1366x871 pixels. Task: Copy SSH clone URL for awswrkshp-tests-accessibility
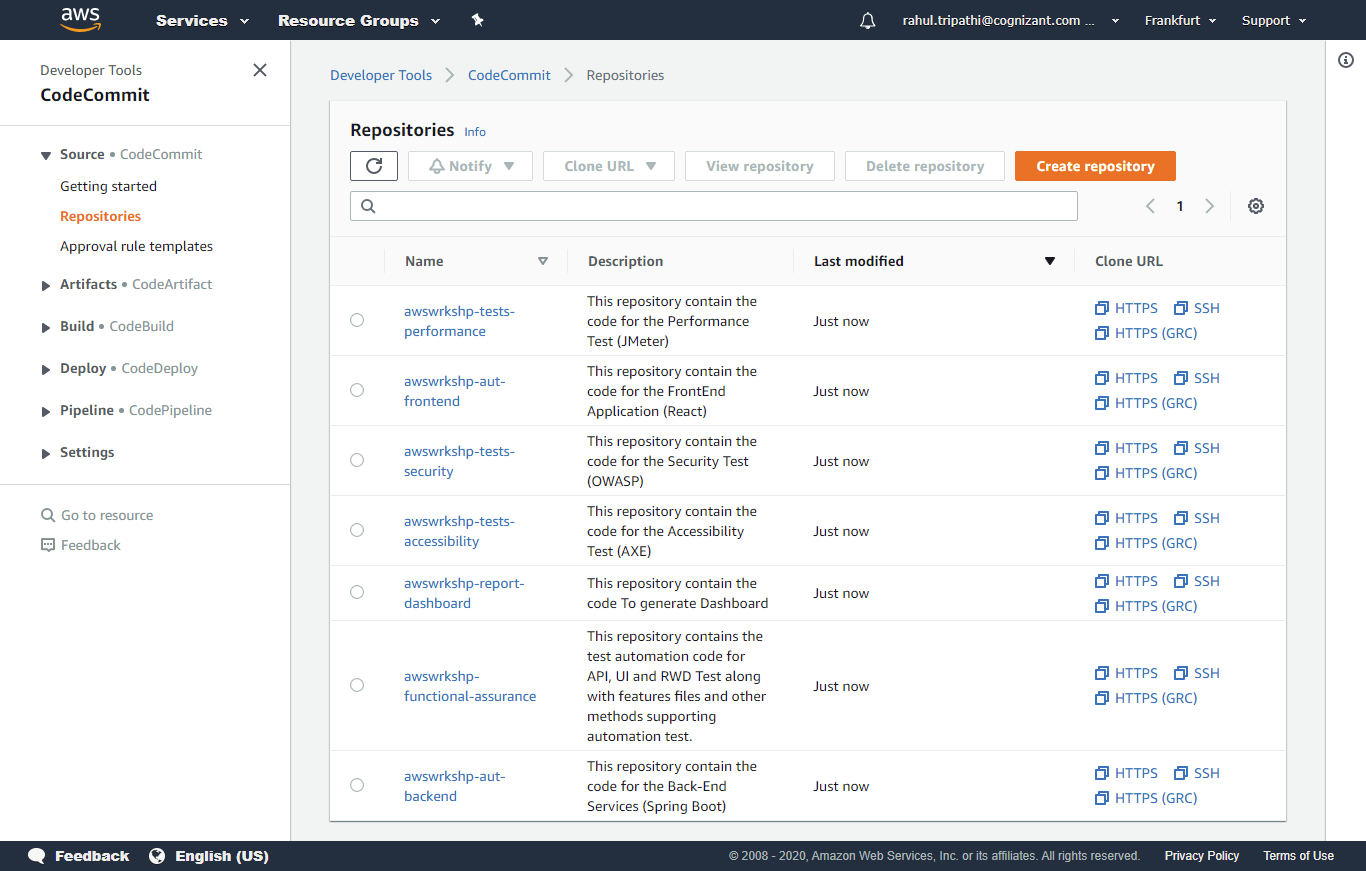click(1197, 518)
